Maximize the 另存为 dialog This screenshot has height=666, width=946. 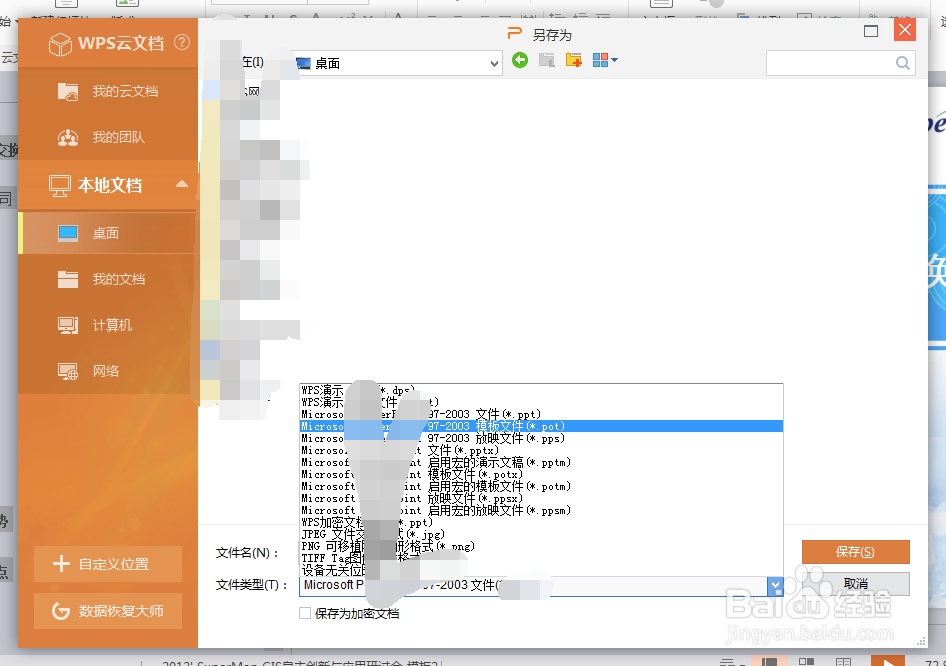[871, 31]
